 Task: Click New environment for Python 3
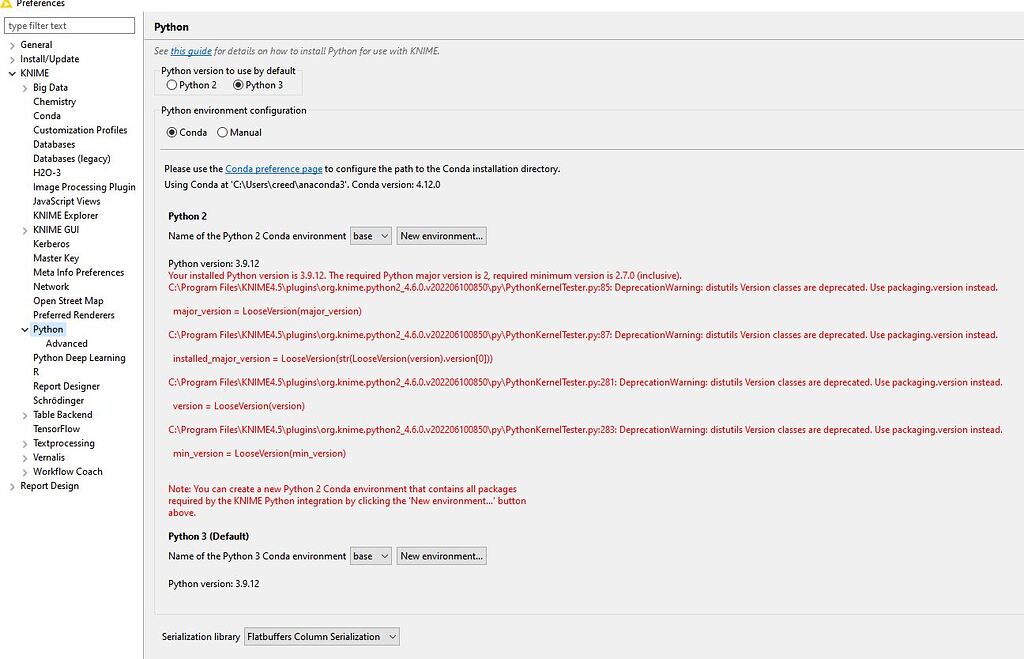[441, 555]
